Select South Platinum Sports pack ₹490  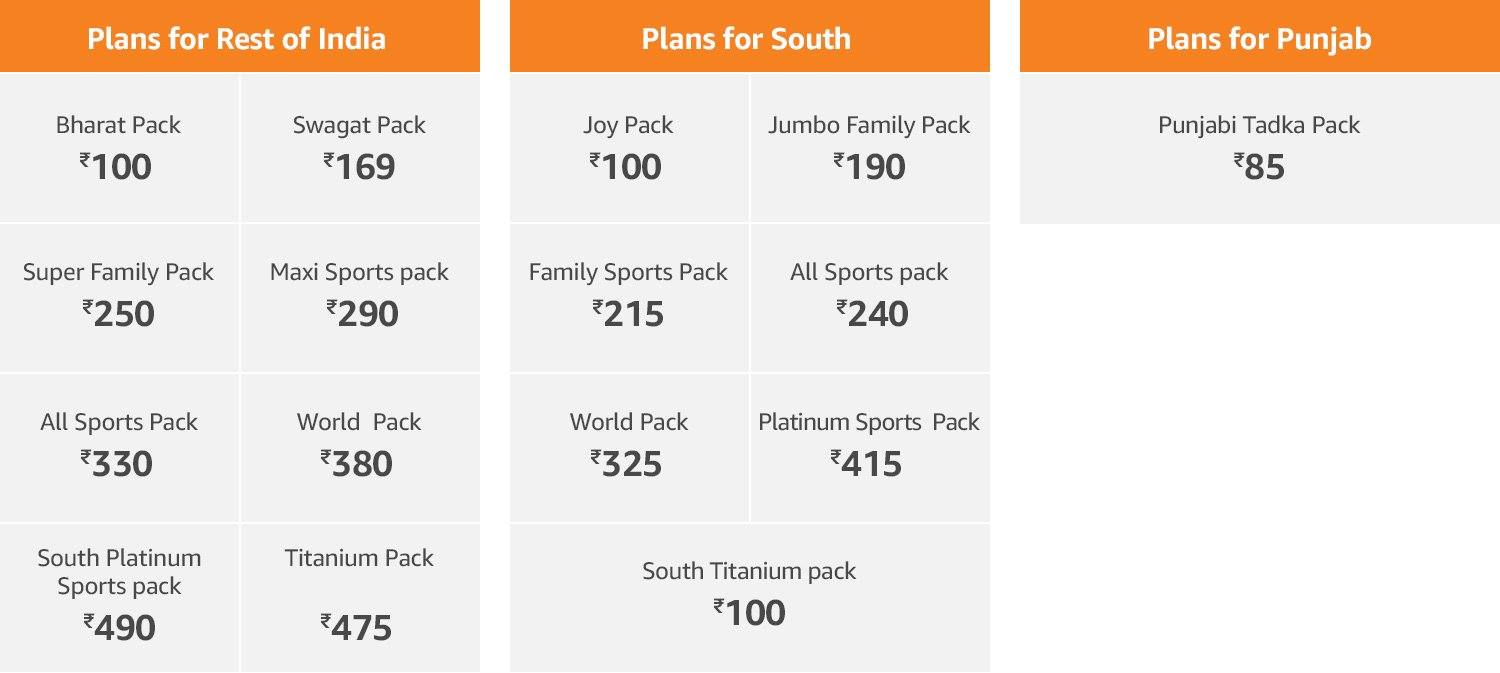[119, 598]
